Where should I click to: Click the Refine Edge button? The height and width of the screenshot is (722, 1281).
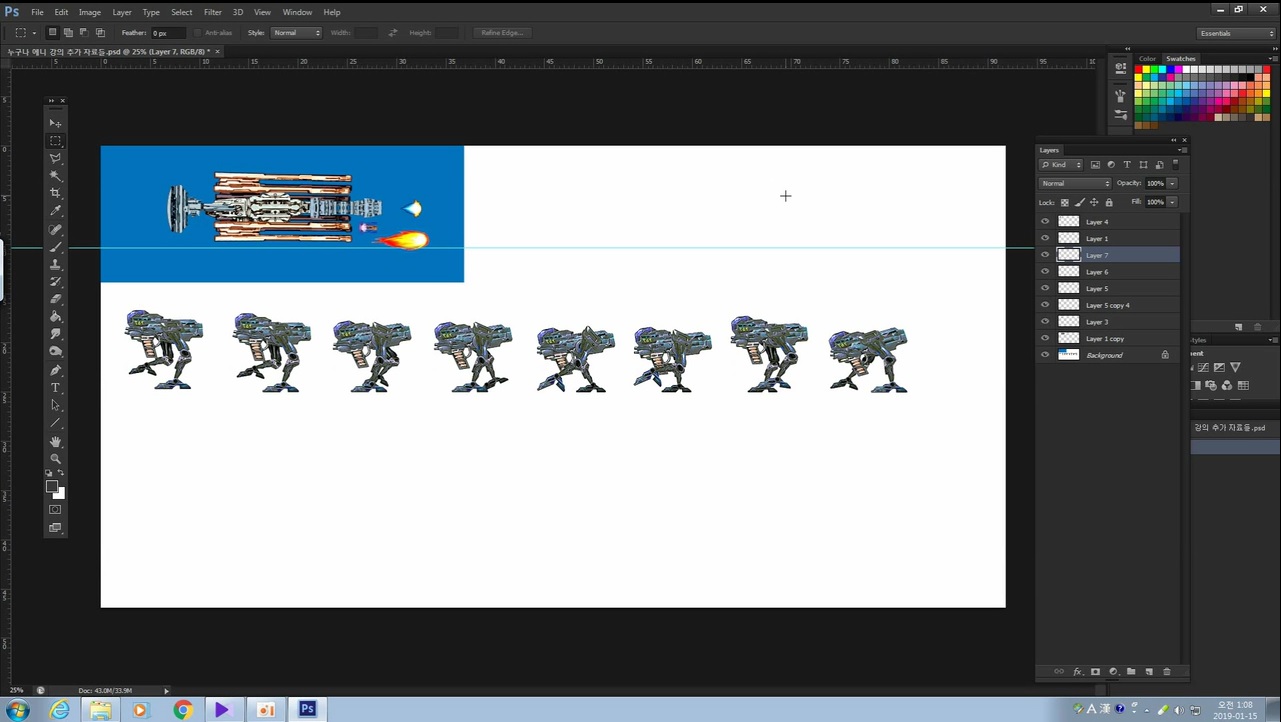pyautogui.click(x=502, y=33)
